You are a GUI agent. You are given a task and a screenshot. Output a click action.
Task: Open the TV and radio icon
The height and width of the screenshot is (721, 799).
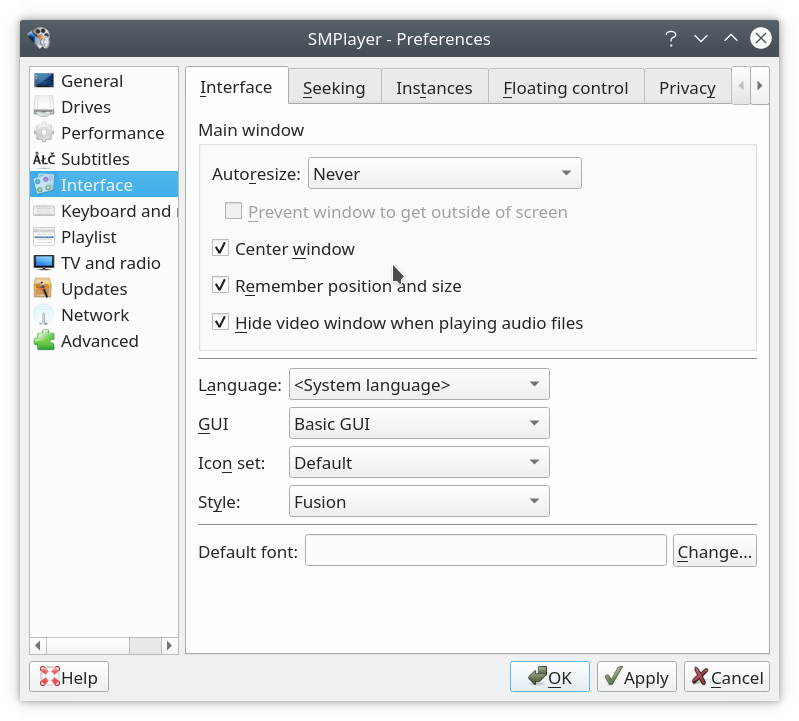coord(44,263)
